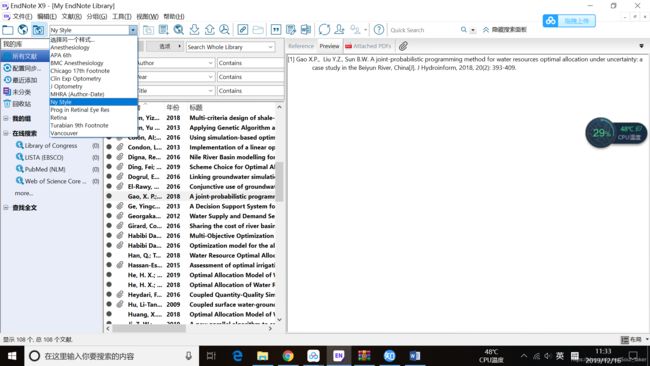Click the output style dropdown arrow
The height and width of the screenshot is (366, 650).
point(133,30)
